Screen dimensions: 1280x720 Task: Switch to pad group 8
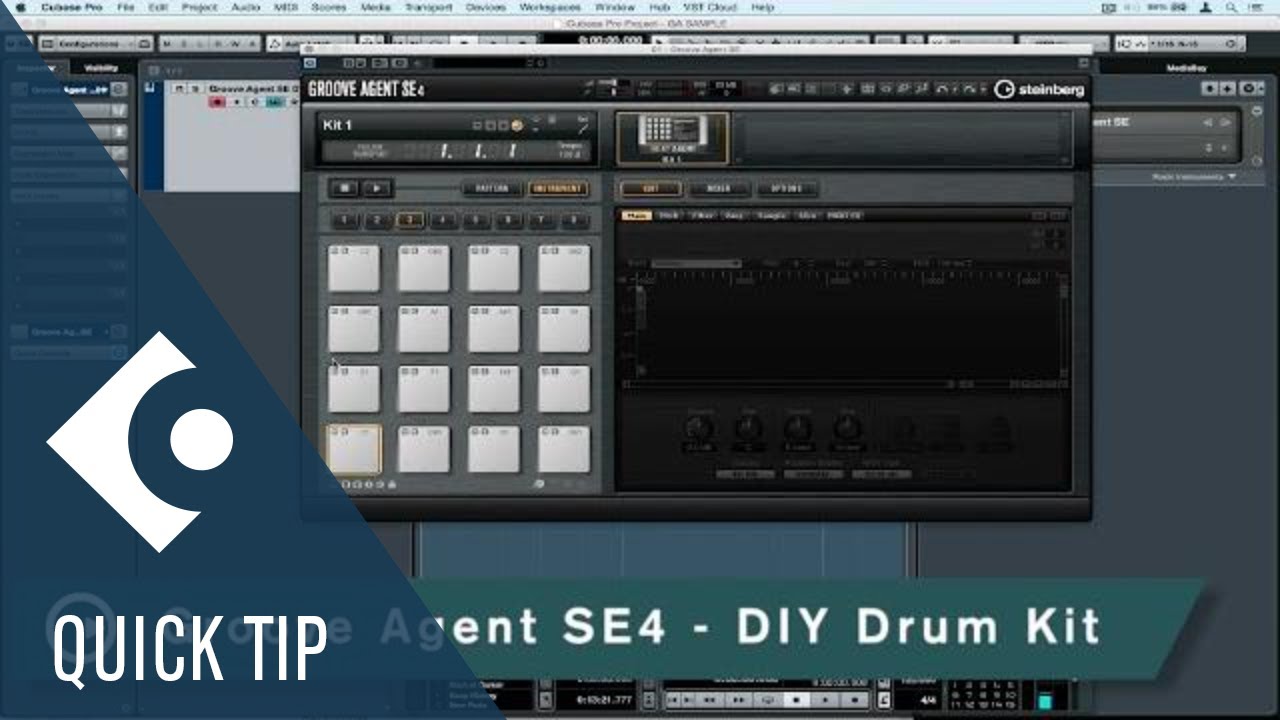pyautogui.click(x=574, y=220)
